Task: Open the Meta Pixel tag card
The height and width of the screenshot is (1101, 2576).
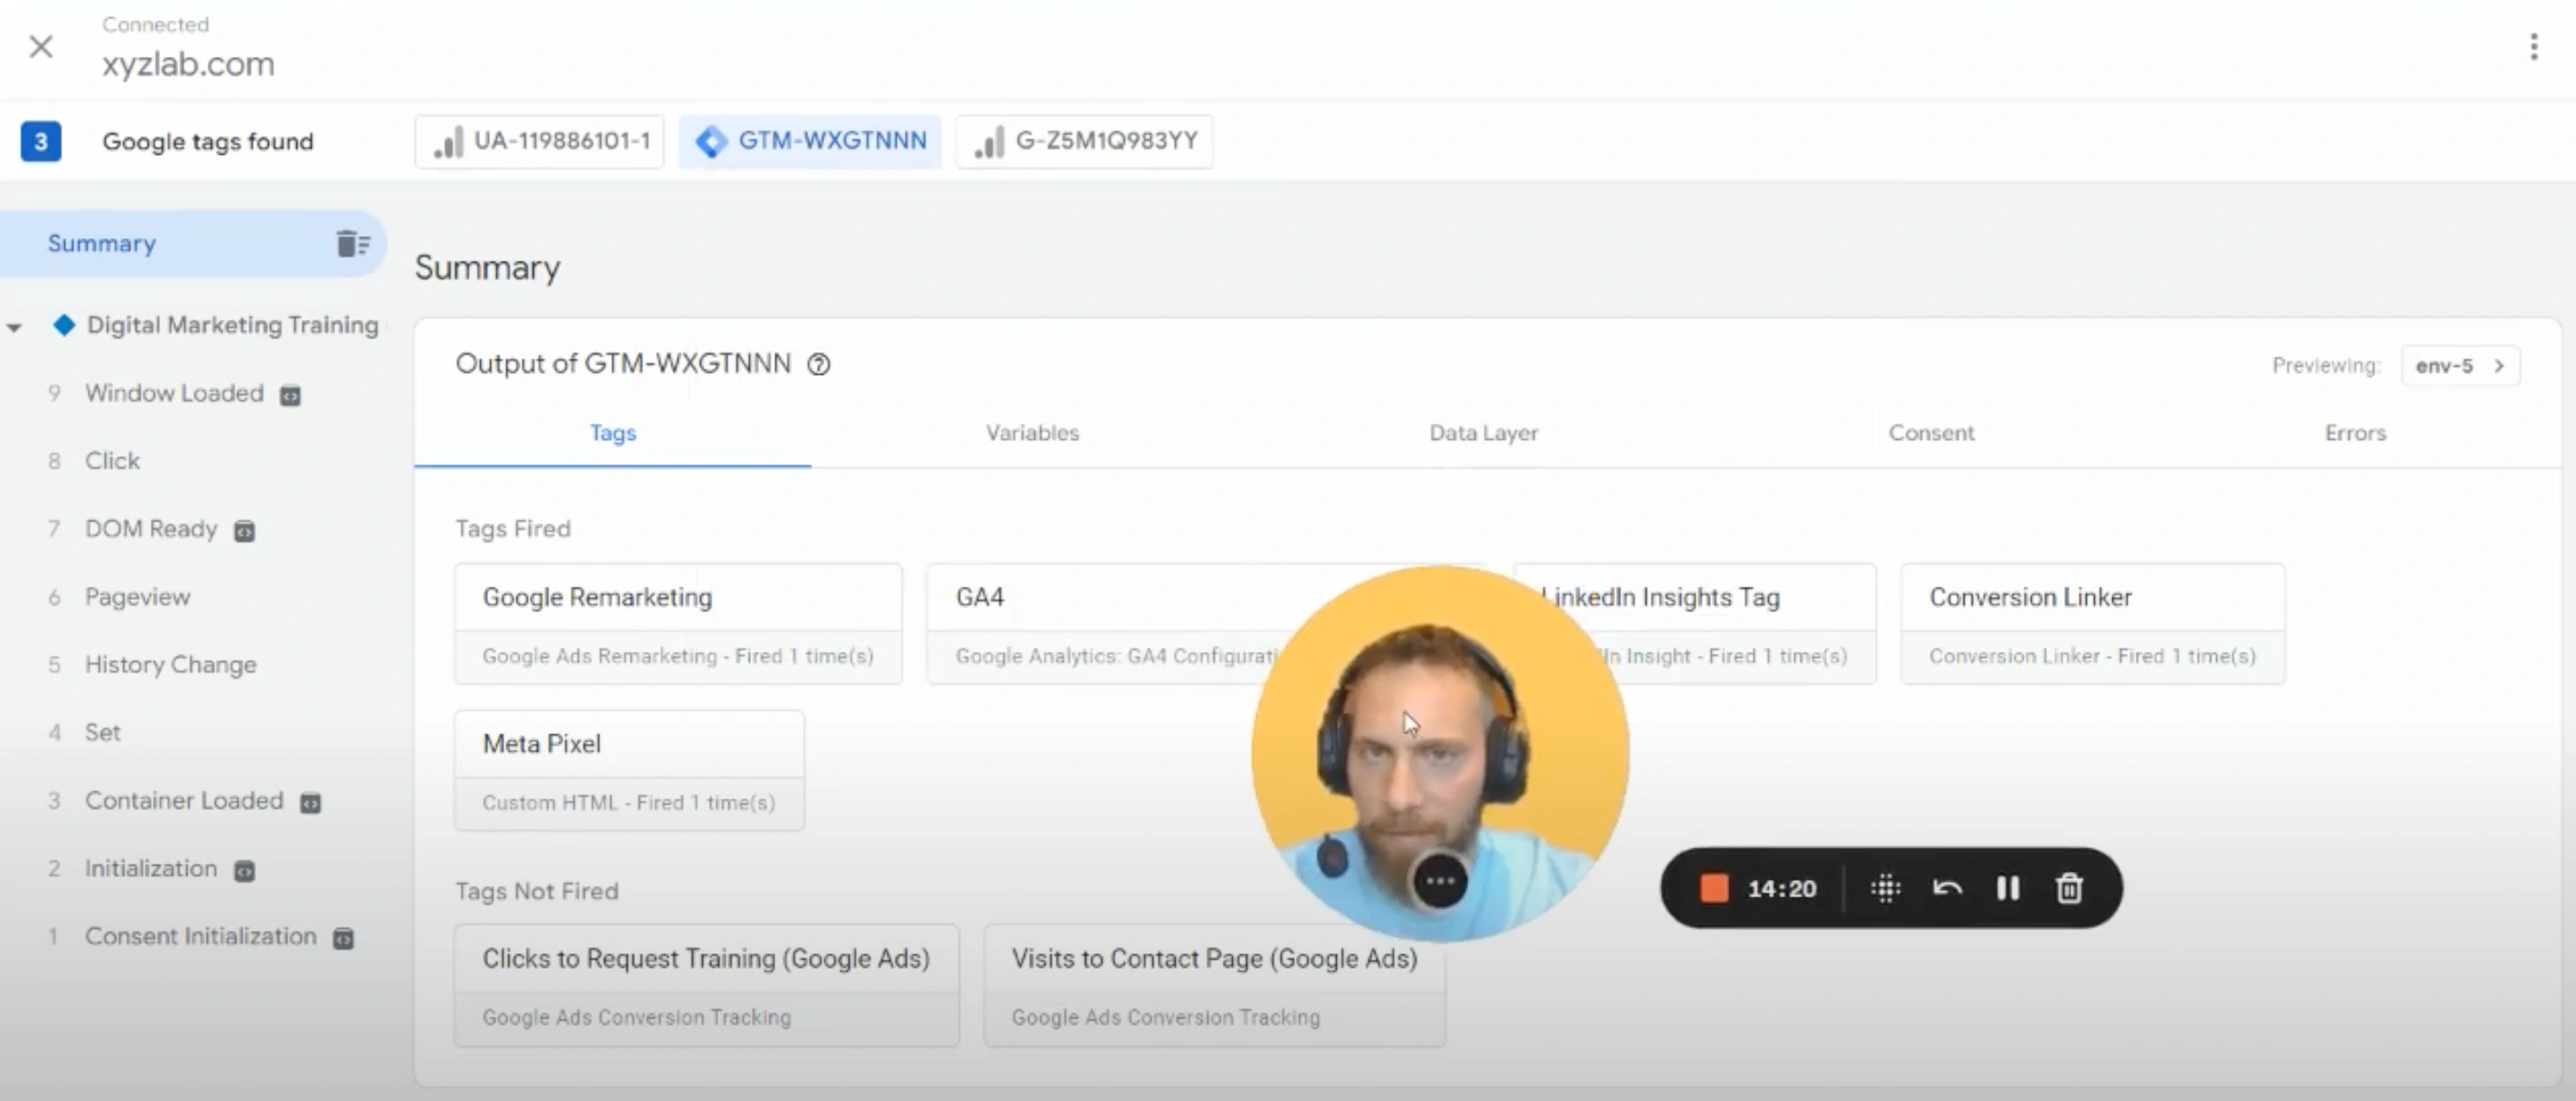Action: coord(629,771)
